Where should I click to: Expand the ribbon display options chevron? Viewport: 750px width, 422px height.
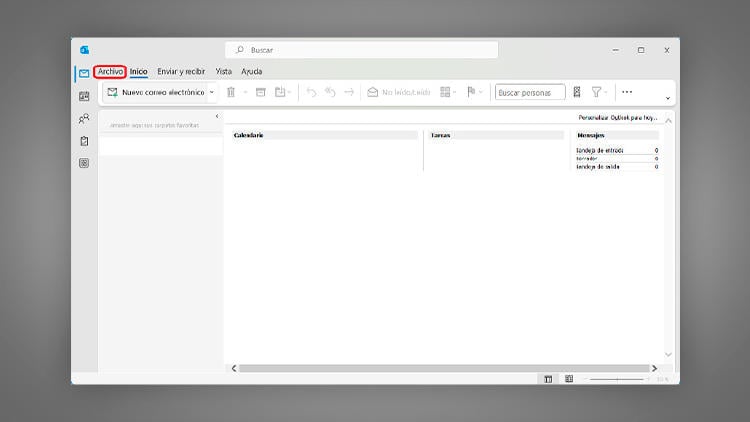(668, 98)
